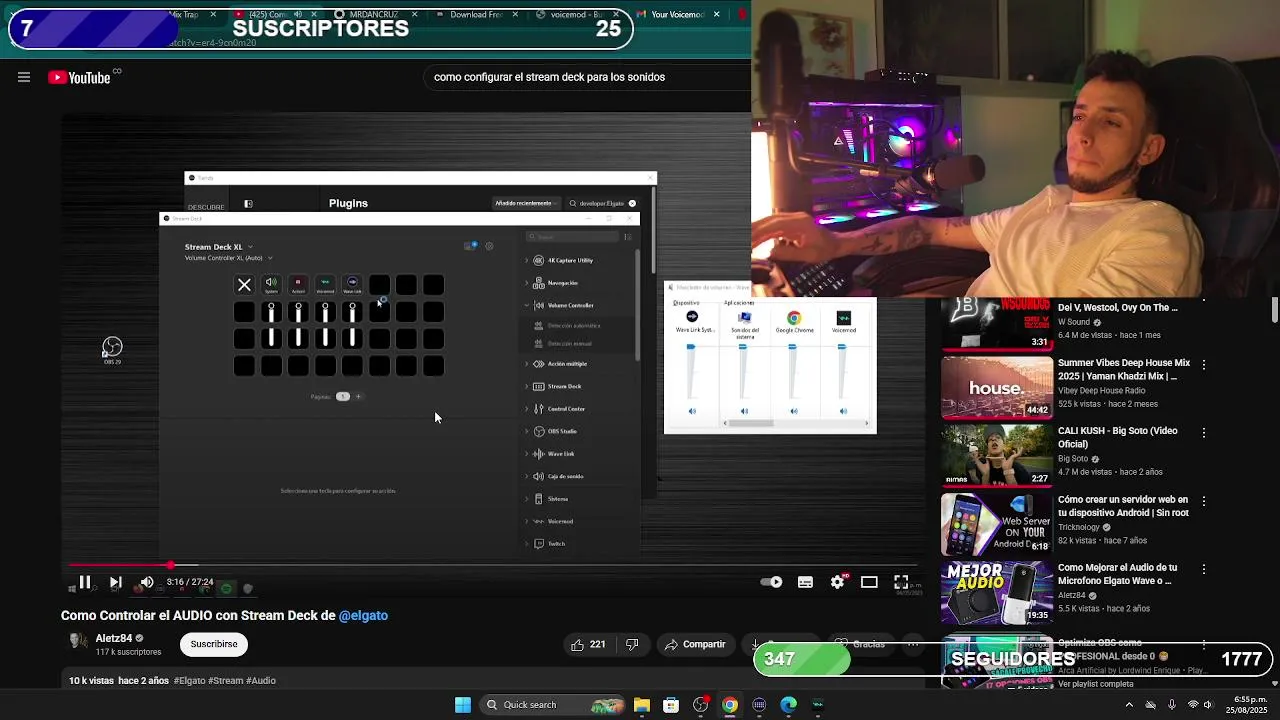Enter fullscreen on the video

coord(901,582)
